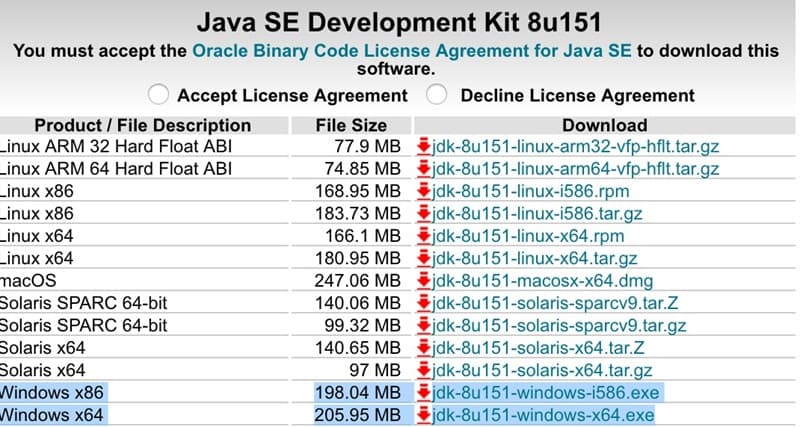This screenshot has height=427, width=800.
Task: Click red download arrow for windows-i586.exe
Action: (423, 393)
